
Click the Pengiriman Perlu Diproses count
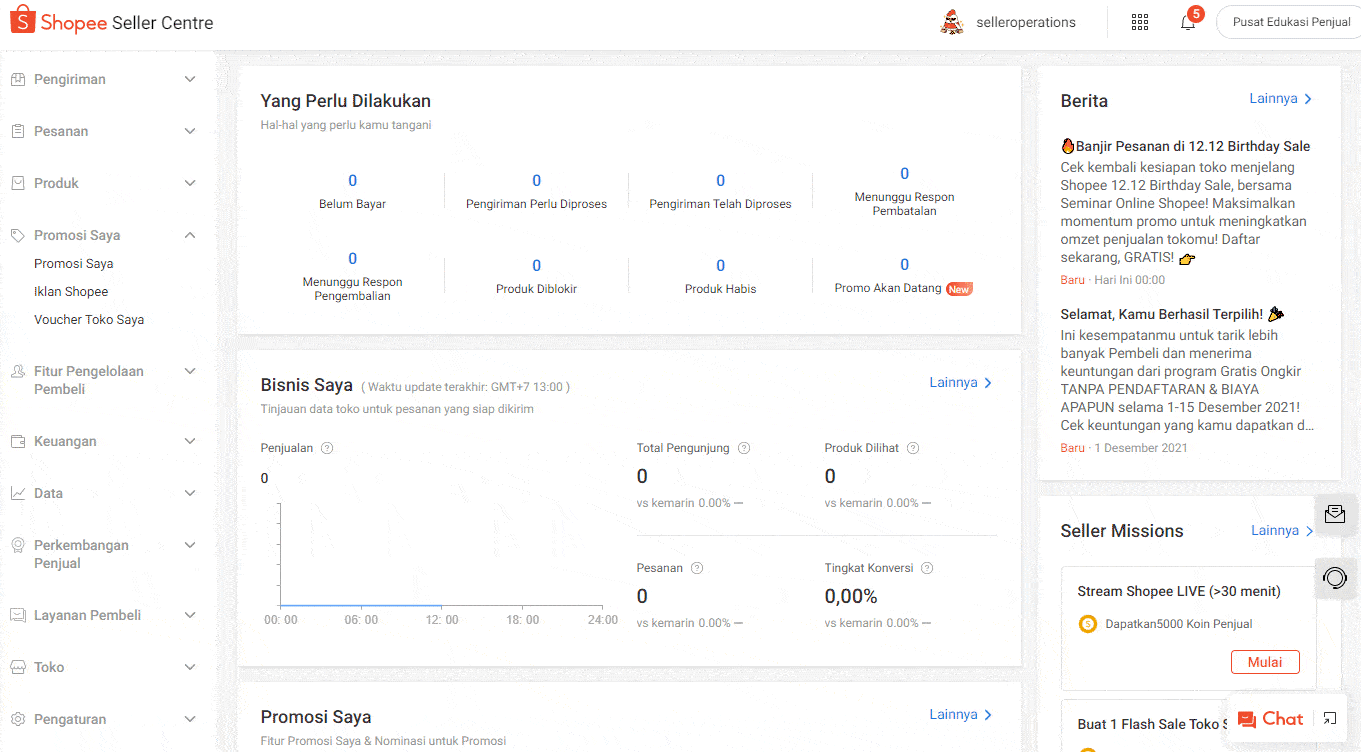[536, 181]
